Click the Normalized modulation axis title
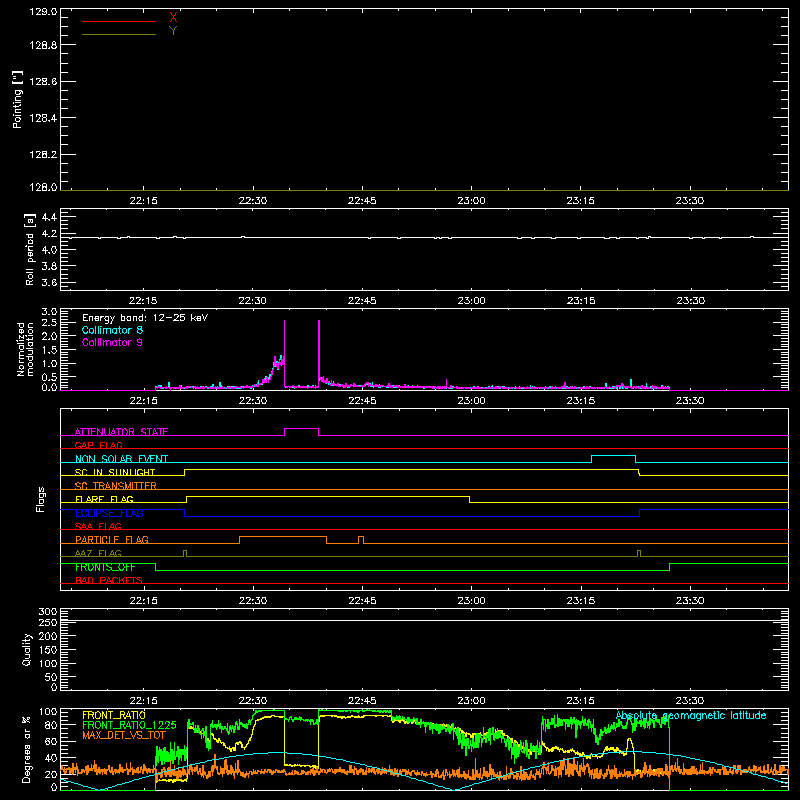The height and width of the screenshot is (800, 800). tap(25, 349)
